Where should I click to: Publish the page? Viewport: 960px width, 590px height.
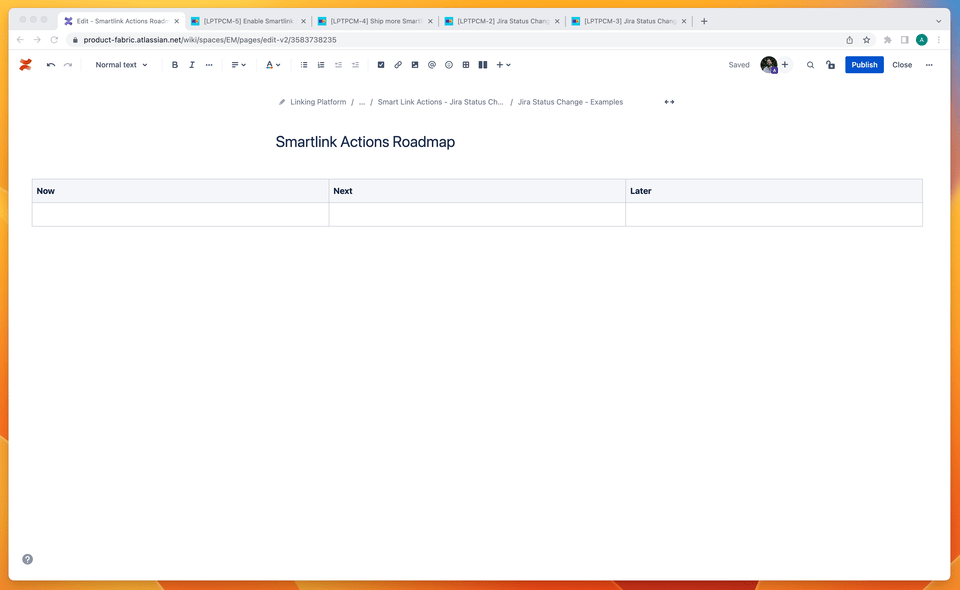coord(864,65)
